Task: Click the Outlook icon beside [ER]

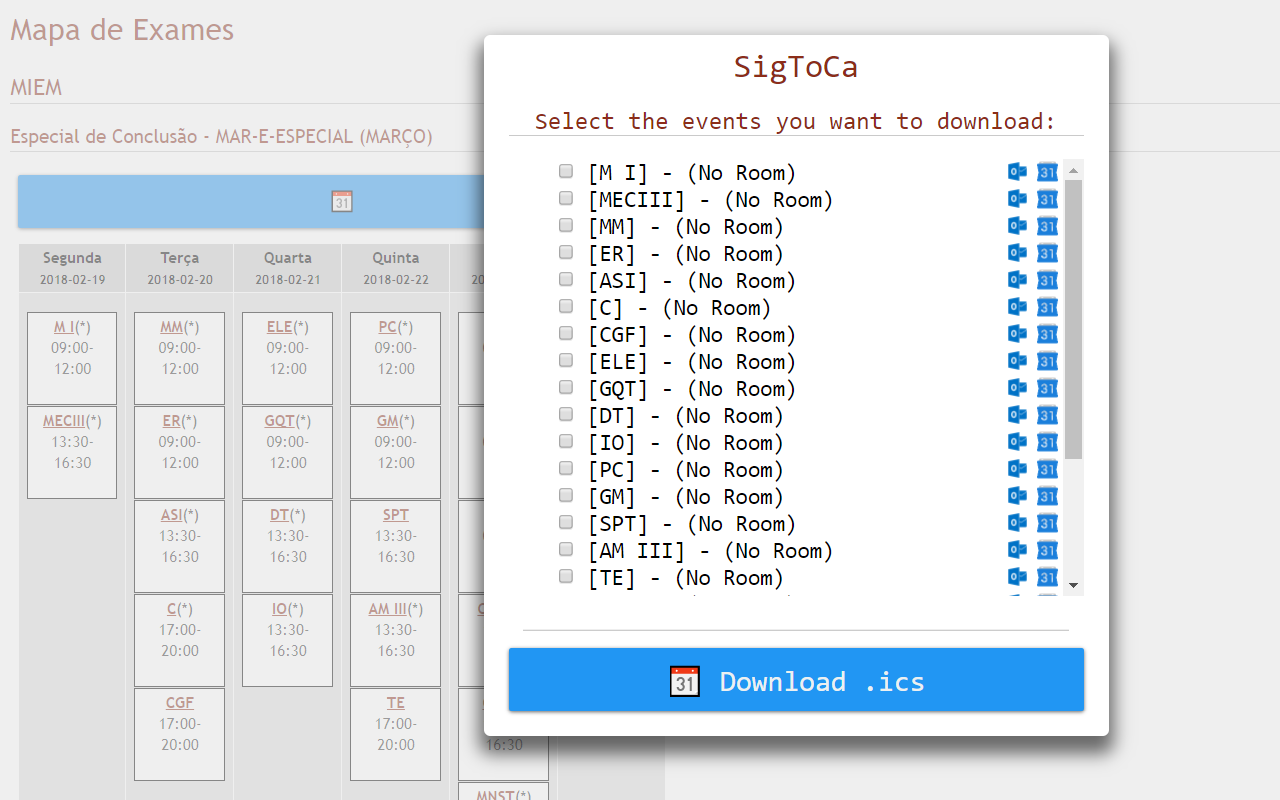Action: point(1017,253)
